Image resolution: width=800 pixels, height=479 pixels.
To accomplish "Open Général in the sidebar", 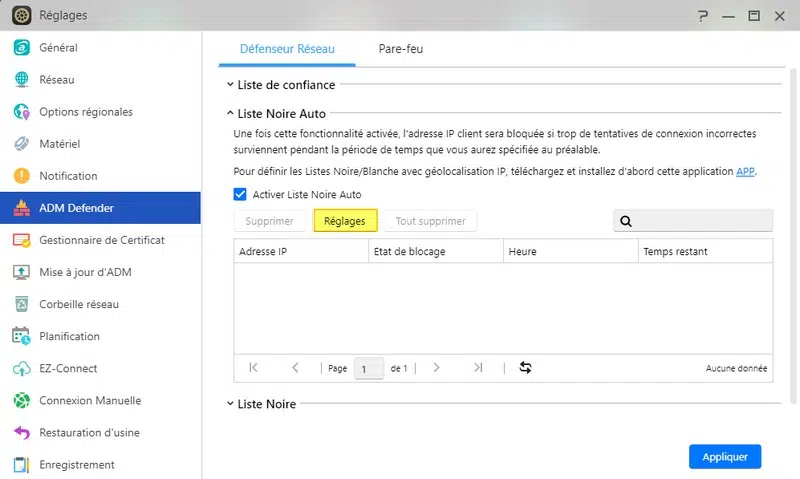I will (101, 47).
